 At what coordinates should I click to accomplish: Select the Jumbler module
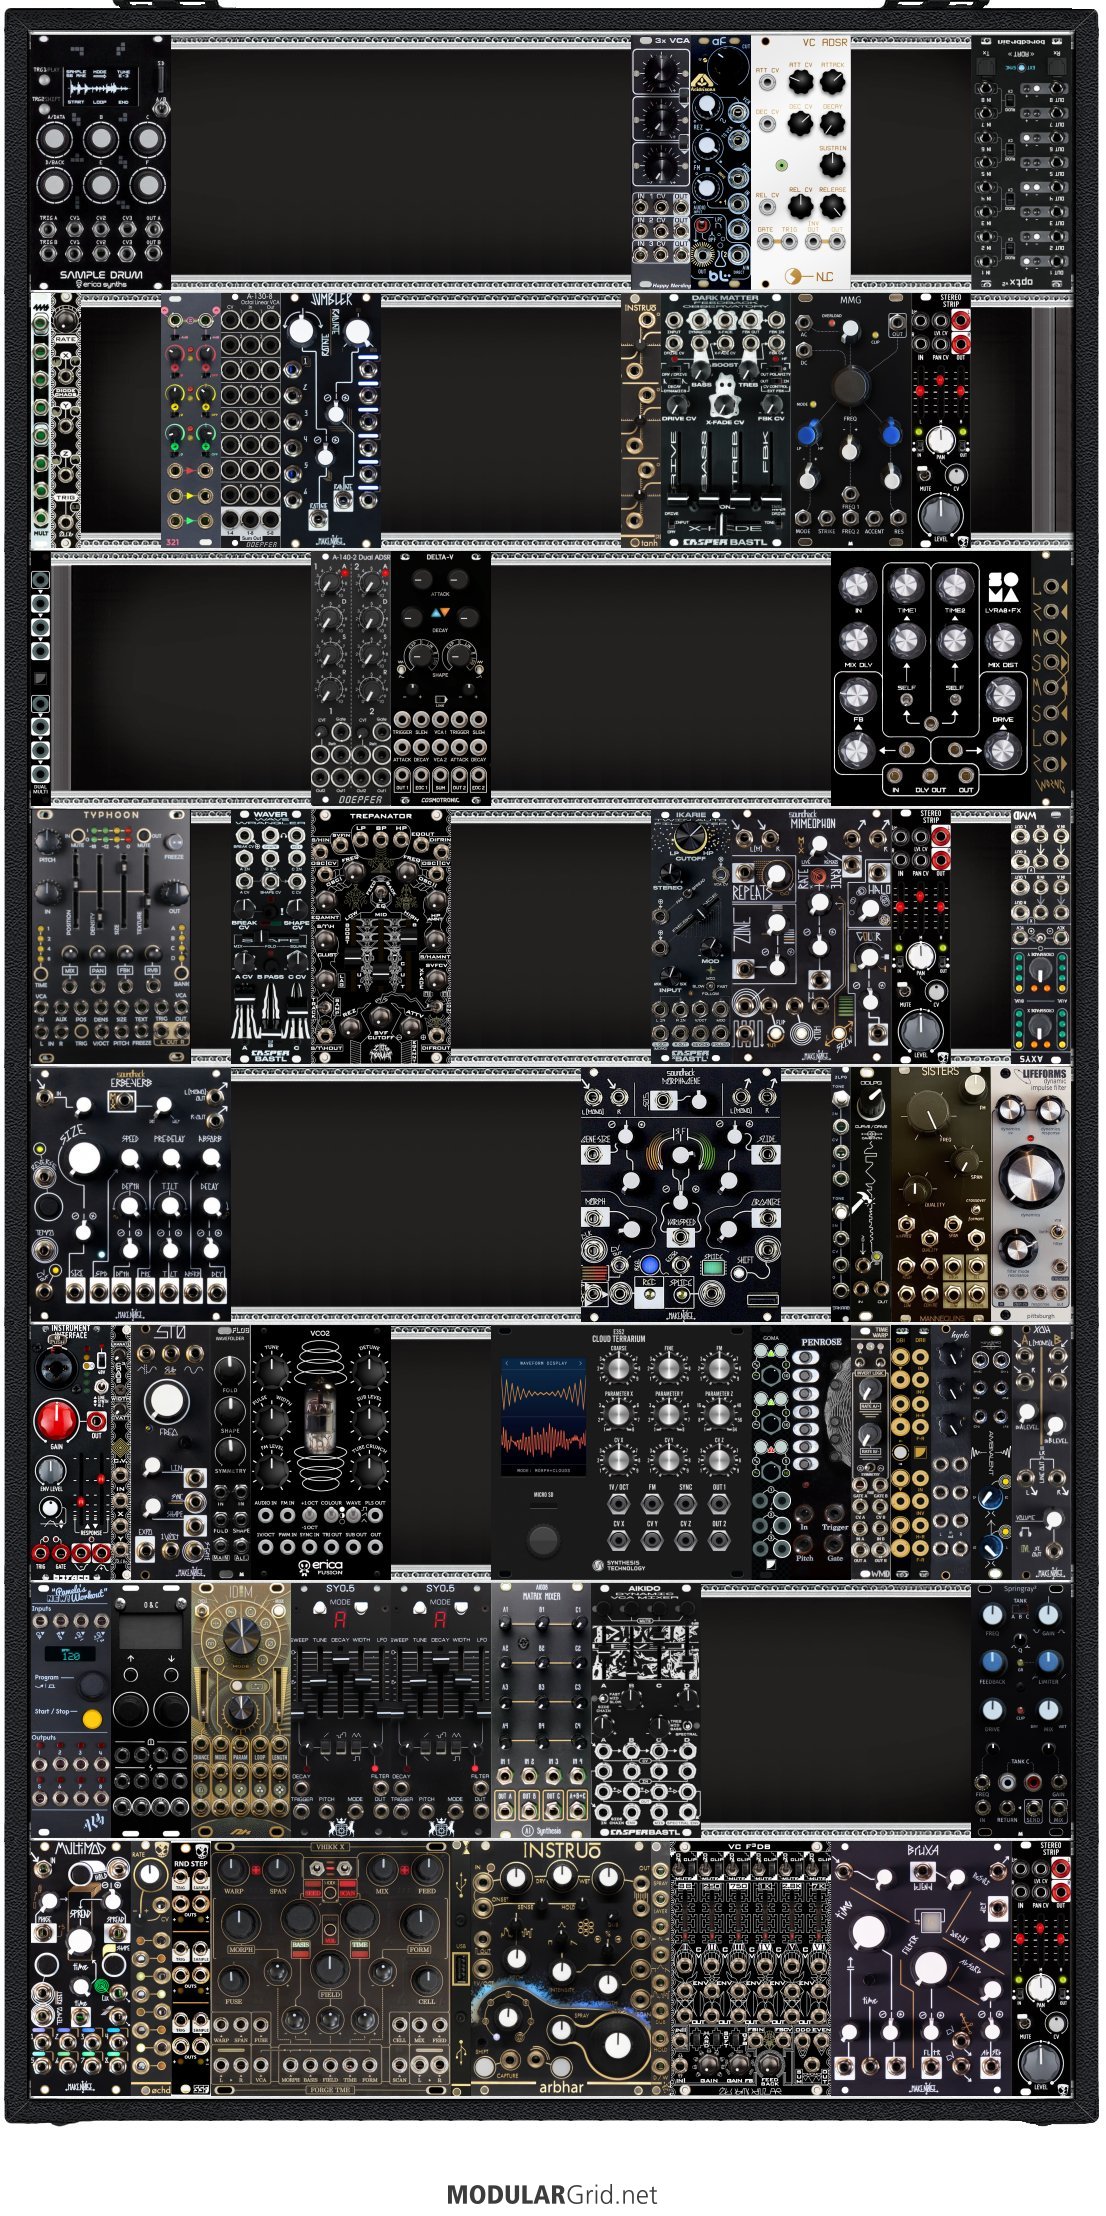pos(331,420)
